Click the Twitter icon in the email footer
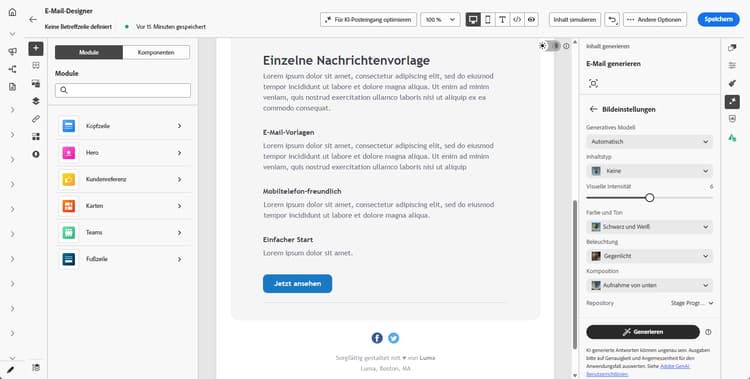Viewport: 750px width, 379px height. pos(393,338)
